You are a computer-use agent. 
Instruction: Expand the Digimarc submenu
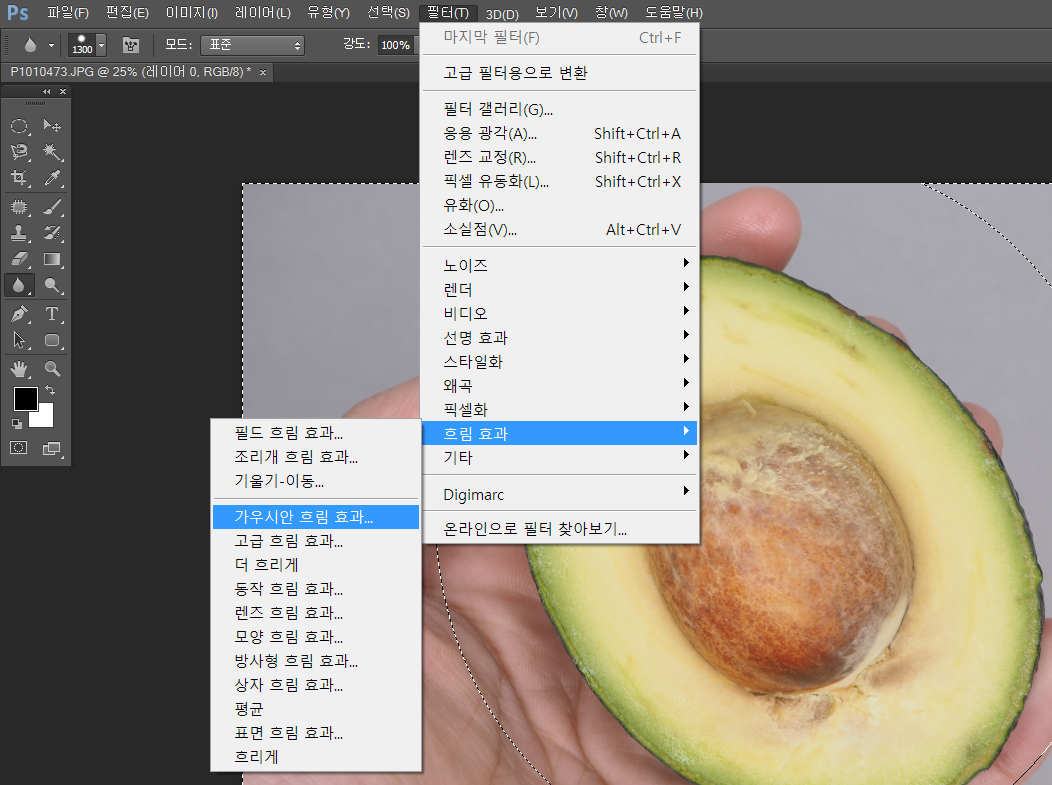pyautogui.click(x=560, y=494)
